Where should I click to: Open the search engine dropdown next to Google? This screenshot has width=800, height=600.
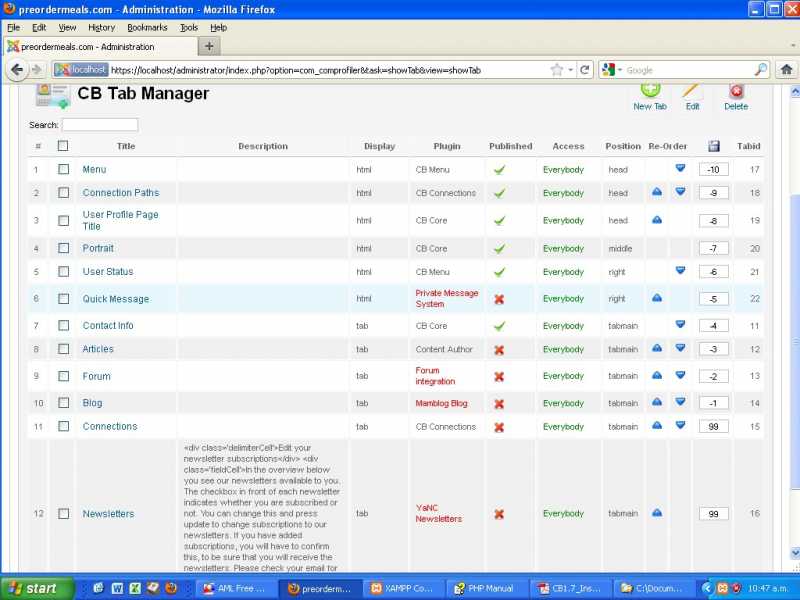(620, 70)
